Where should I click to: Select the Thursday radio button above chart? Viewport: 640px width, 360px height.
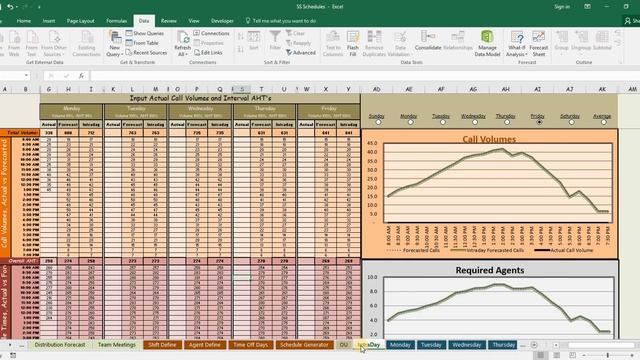click(x=507, y=122)
